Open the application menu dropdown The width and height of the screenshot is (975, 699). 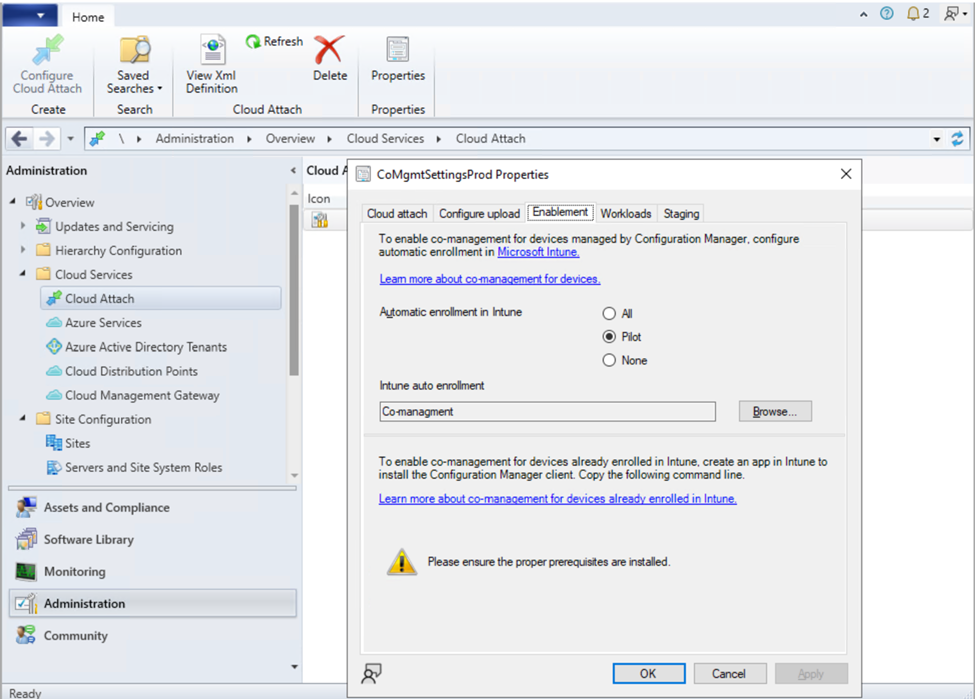coord(30,16)
